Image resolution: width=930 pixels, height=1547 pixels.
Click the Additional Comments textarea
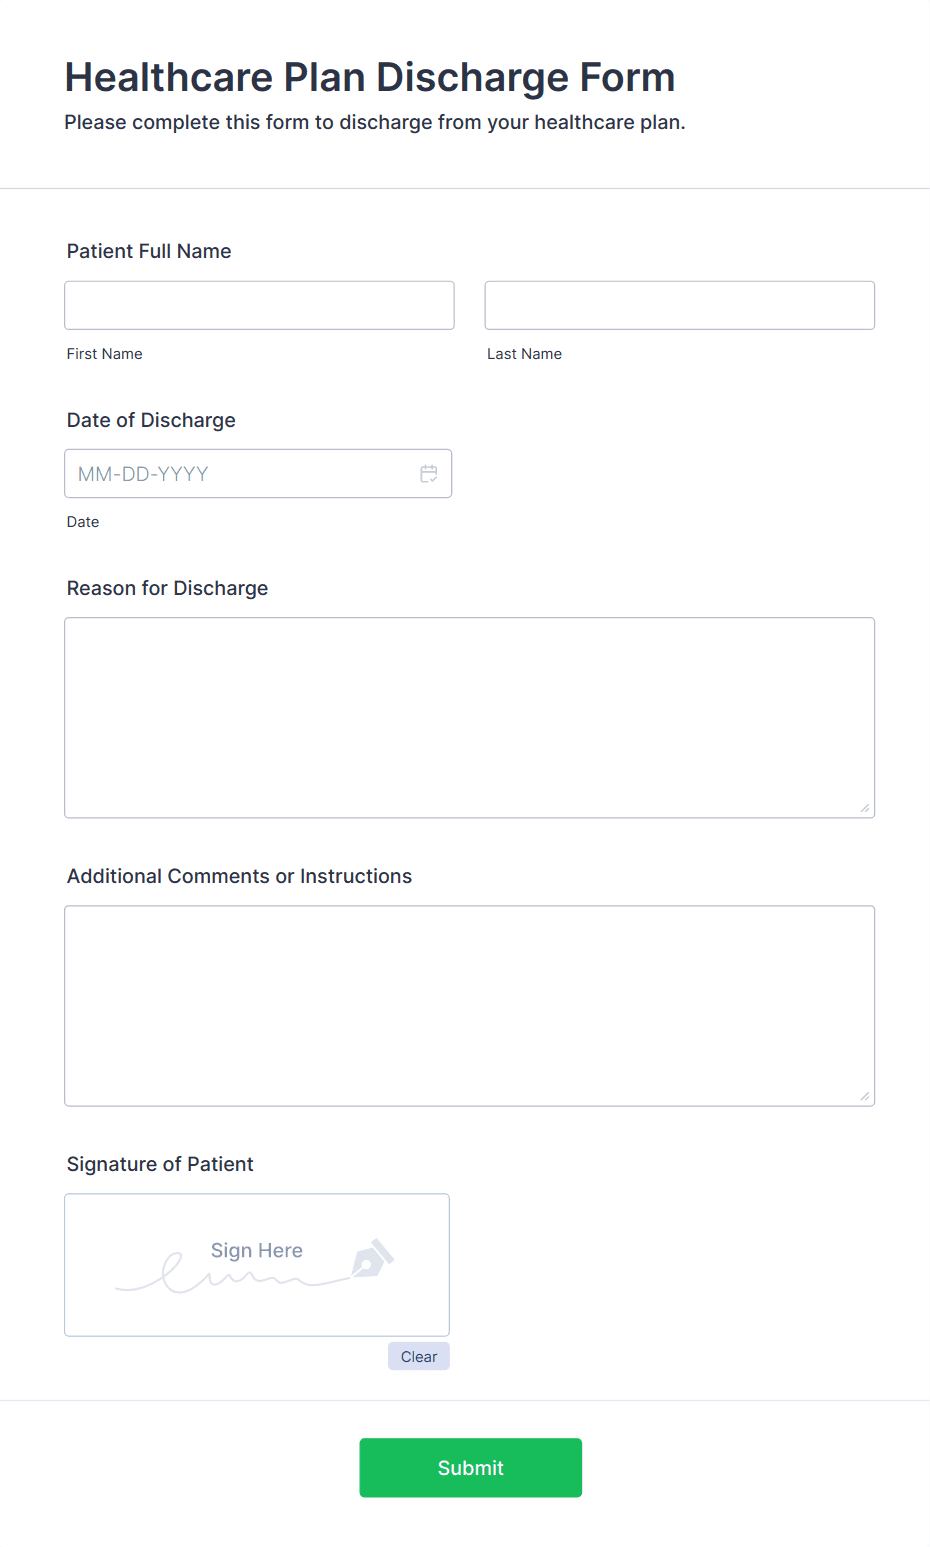pyautogui.click(x=469, y=1004)
